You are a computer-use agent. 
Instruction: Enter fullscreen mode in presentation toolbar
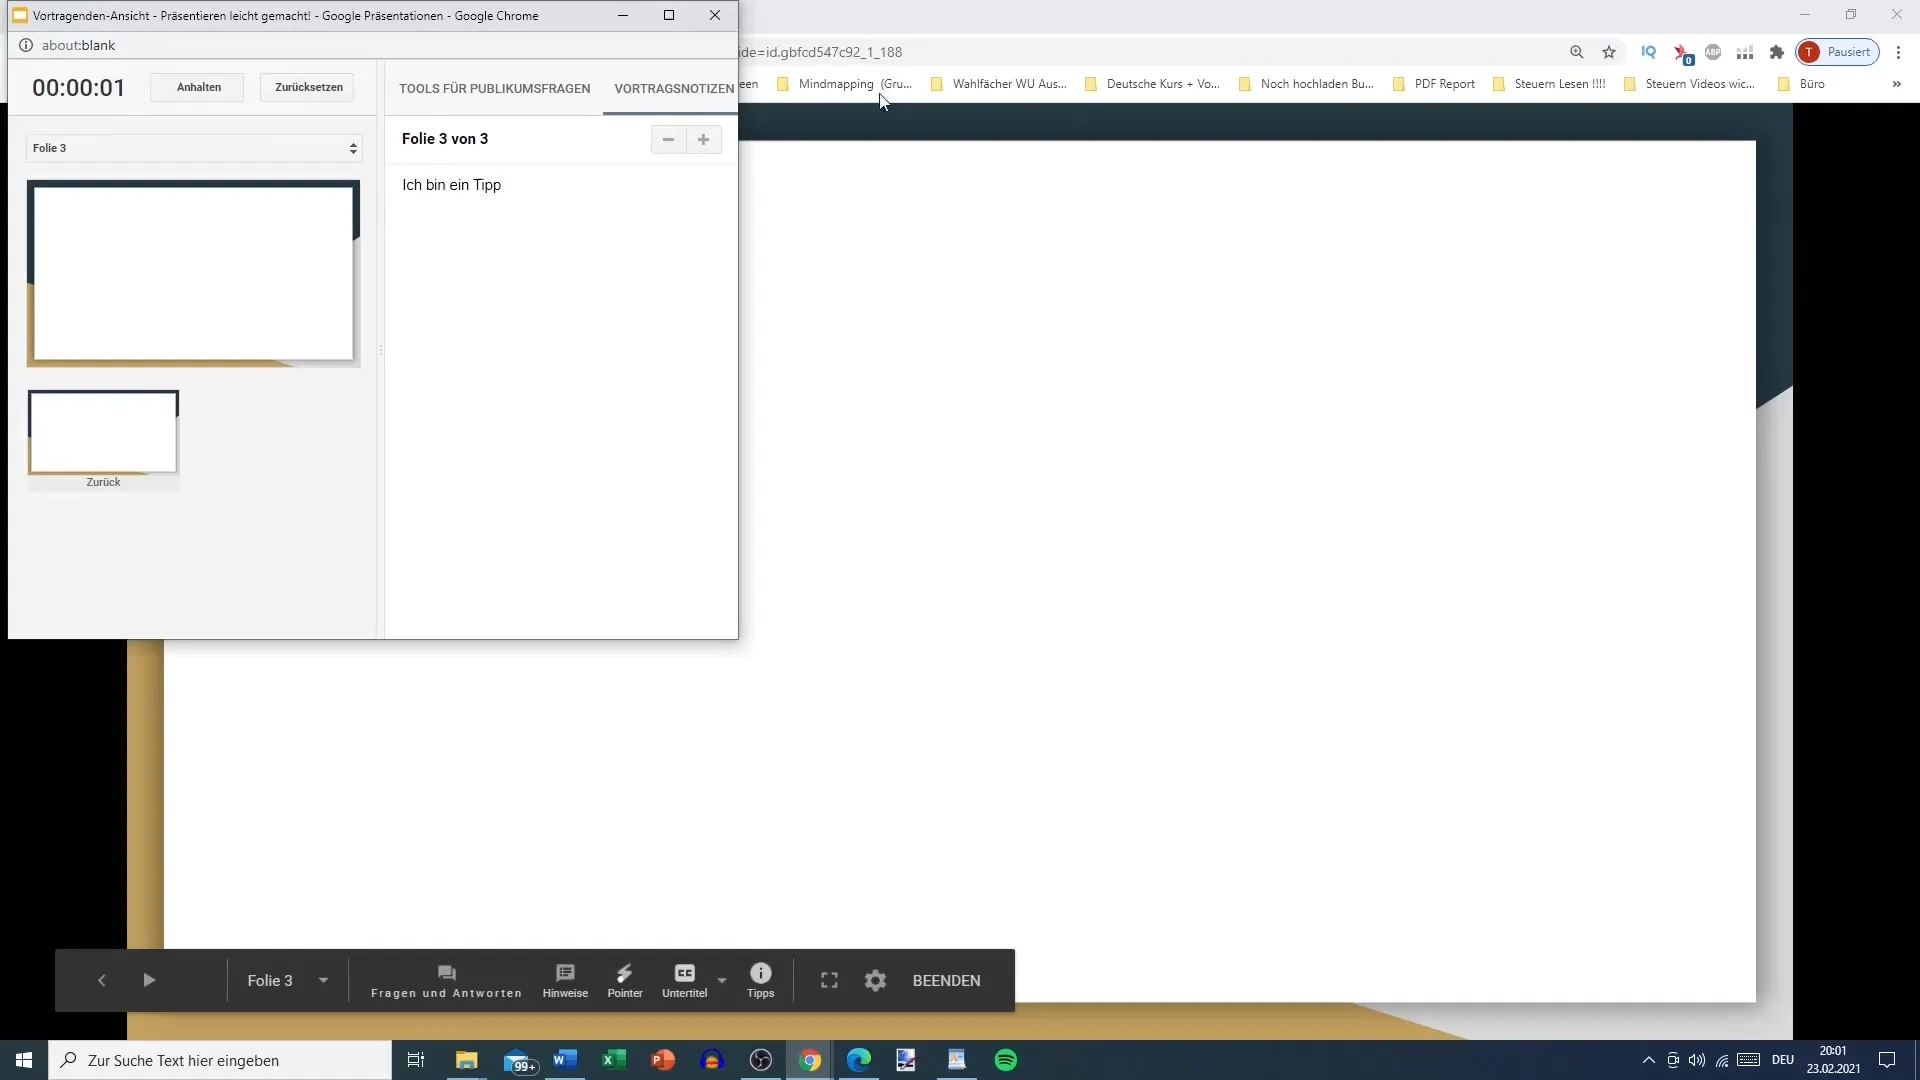[x=829, y=980]
